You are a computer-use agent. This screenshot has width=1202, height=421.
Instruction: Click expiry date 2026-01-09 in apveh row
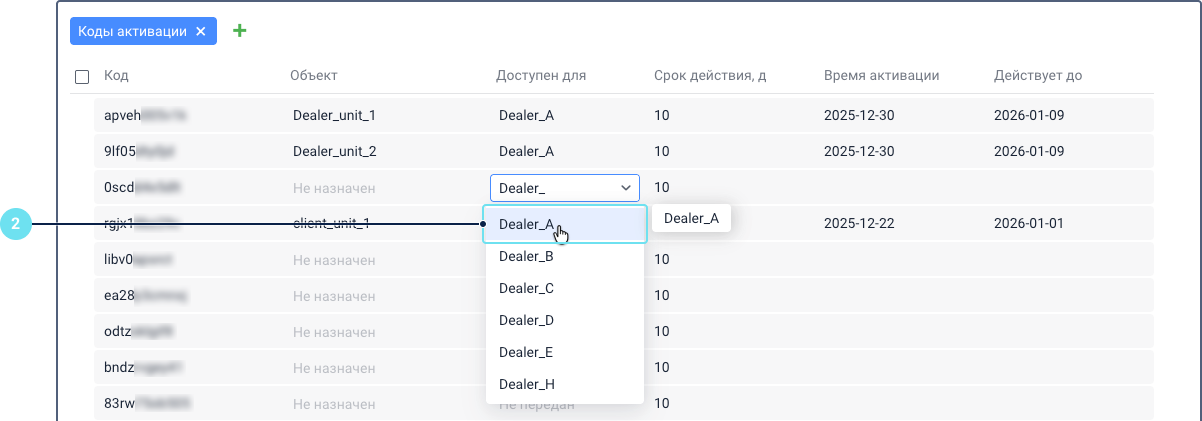pos(1029,115)
